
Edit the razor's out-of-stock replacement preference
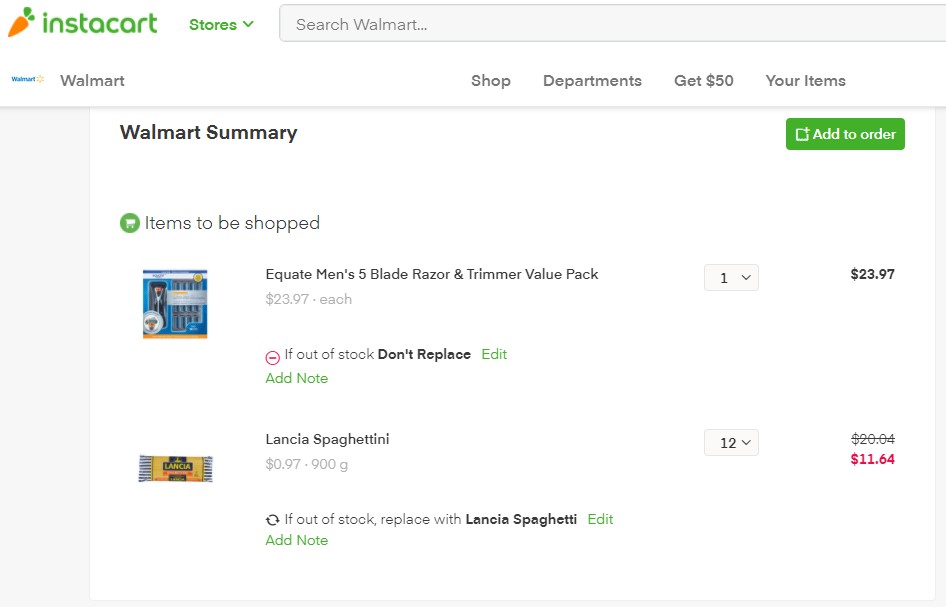point(494,354)
